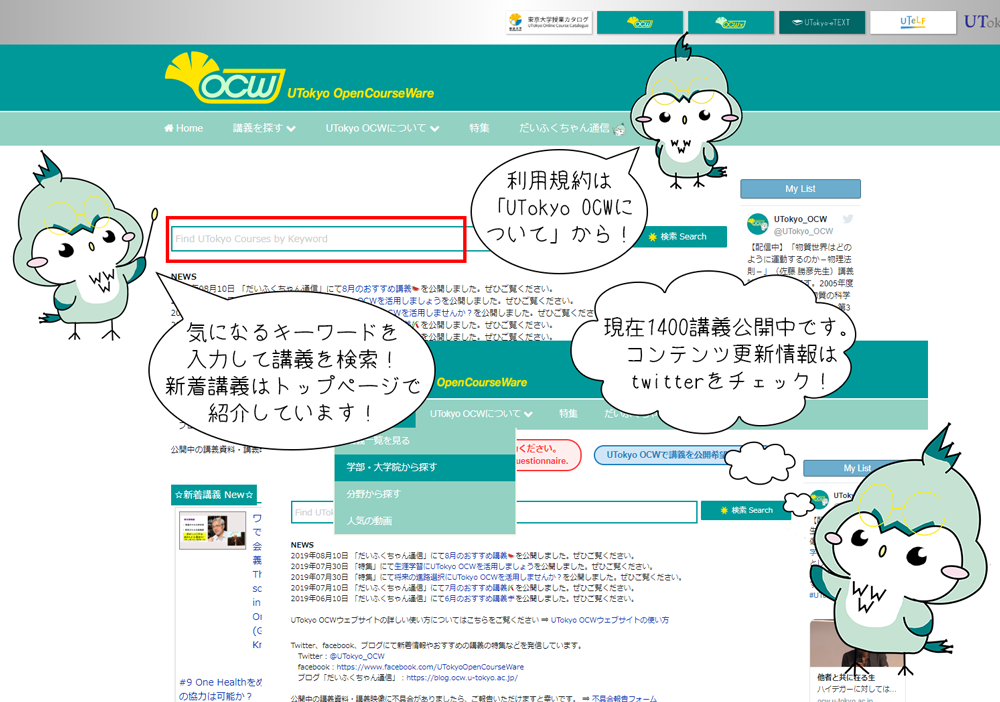1000x702 pixels.
Task: Click the OCW ginkgo leaf logo
Action: (x=224, y=78)
